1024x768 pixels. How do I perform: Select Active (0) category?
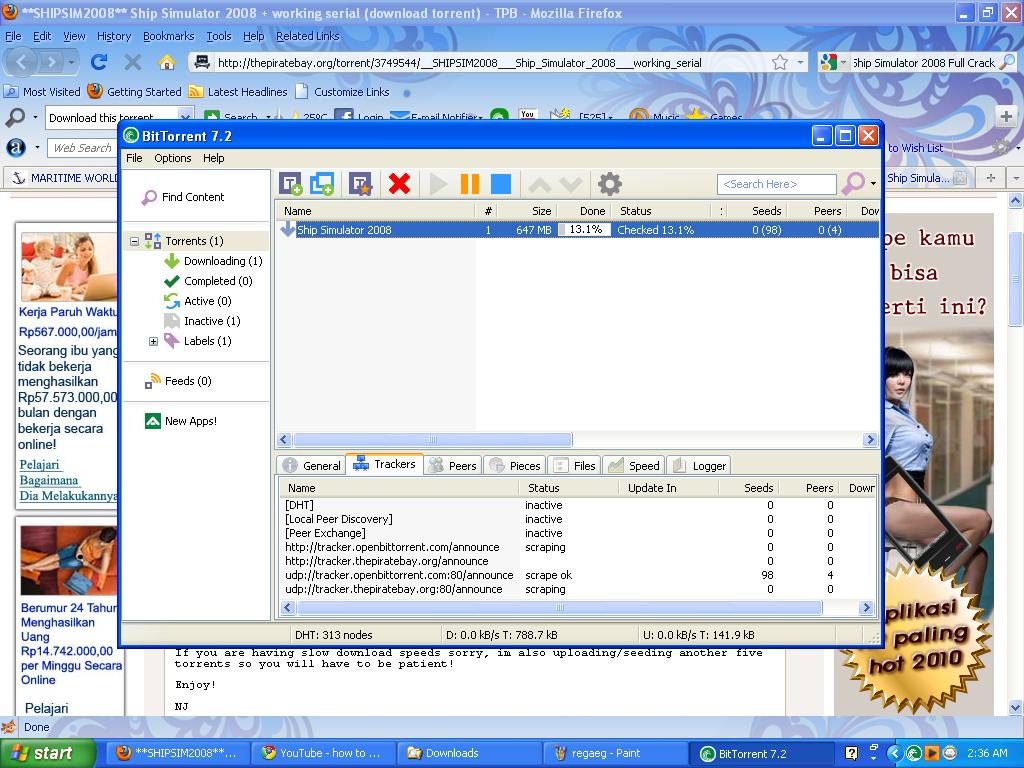click(x=198, y=301)
